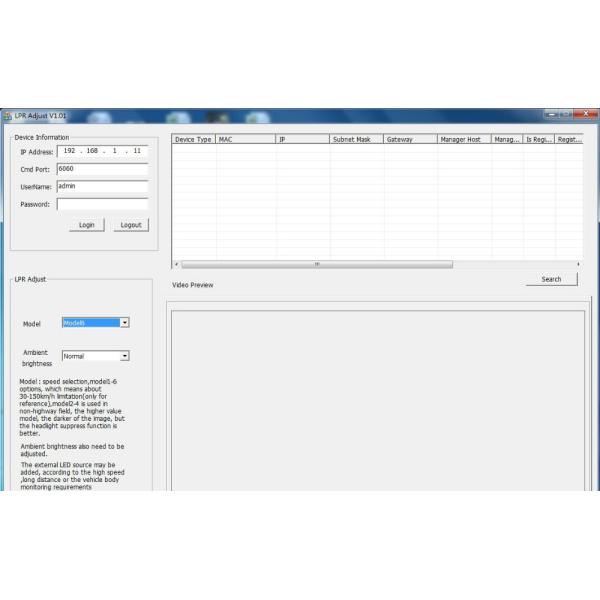600x600 pixels.
Task: Click the LPR Adjust app icon in title bar
Action: point(6,116)
